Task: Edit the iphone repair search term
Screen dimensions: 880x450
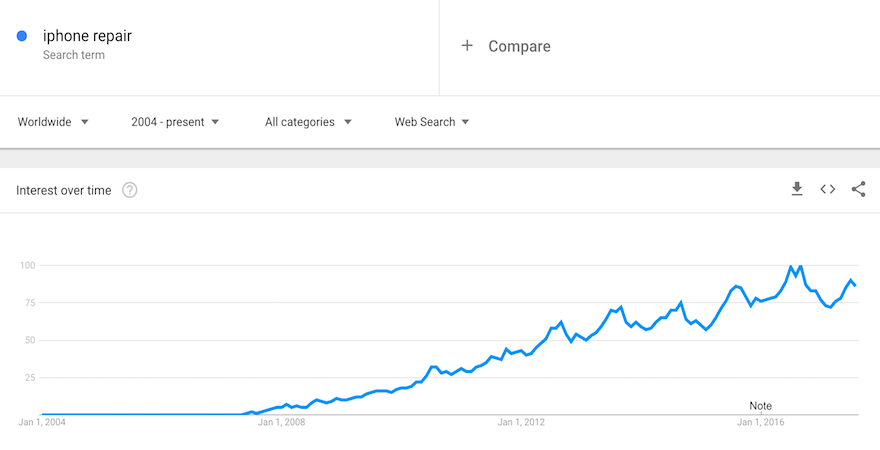Action: pyautogui.click(x=87, y=37)
